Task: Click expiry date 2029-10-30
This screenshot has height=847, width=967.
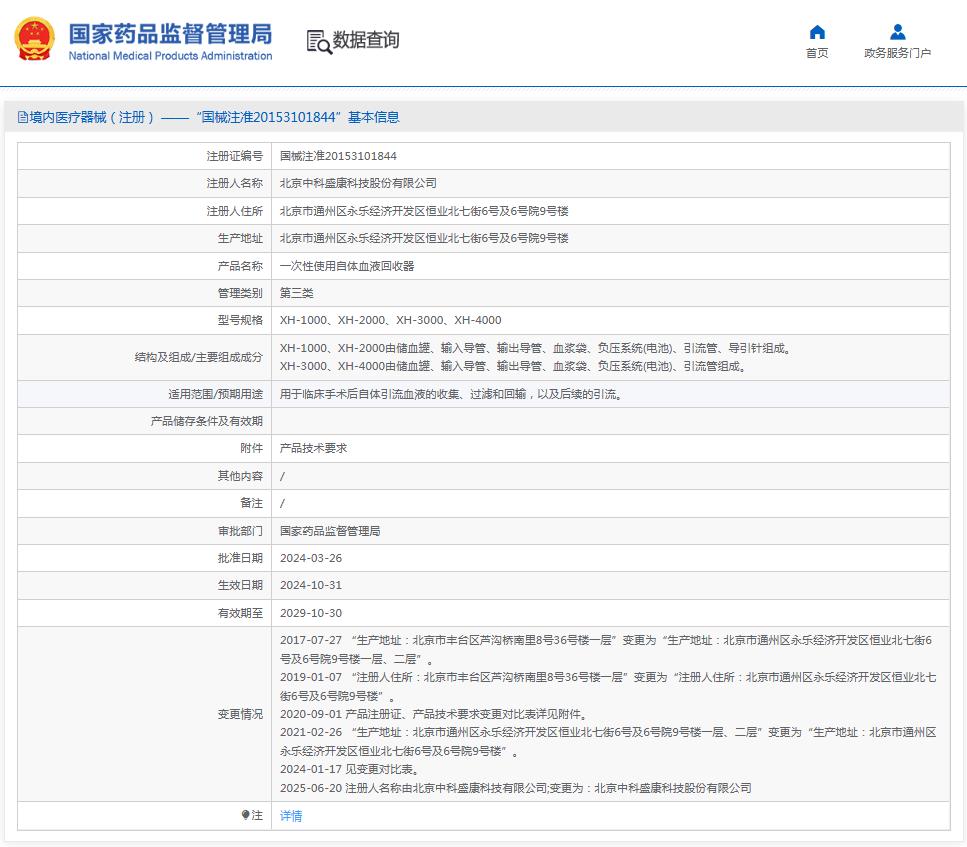Action: point(310,614)
